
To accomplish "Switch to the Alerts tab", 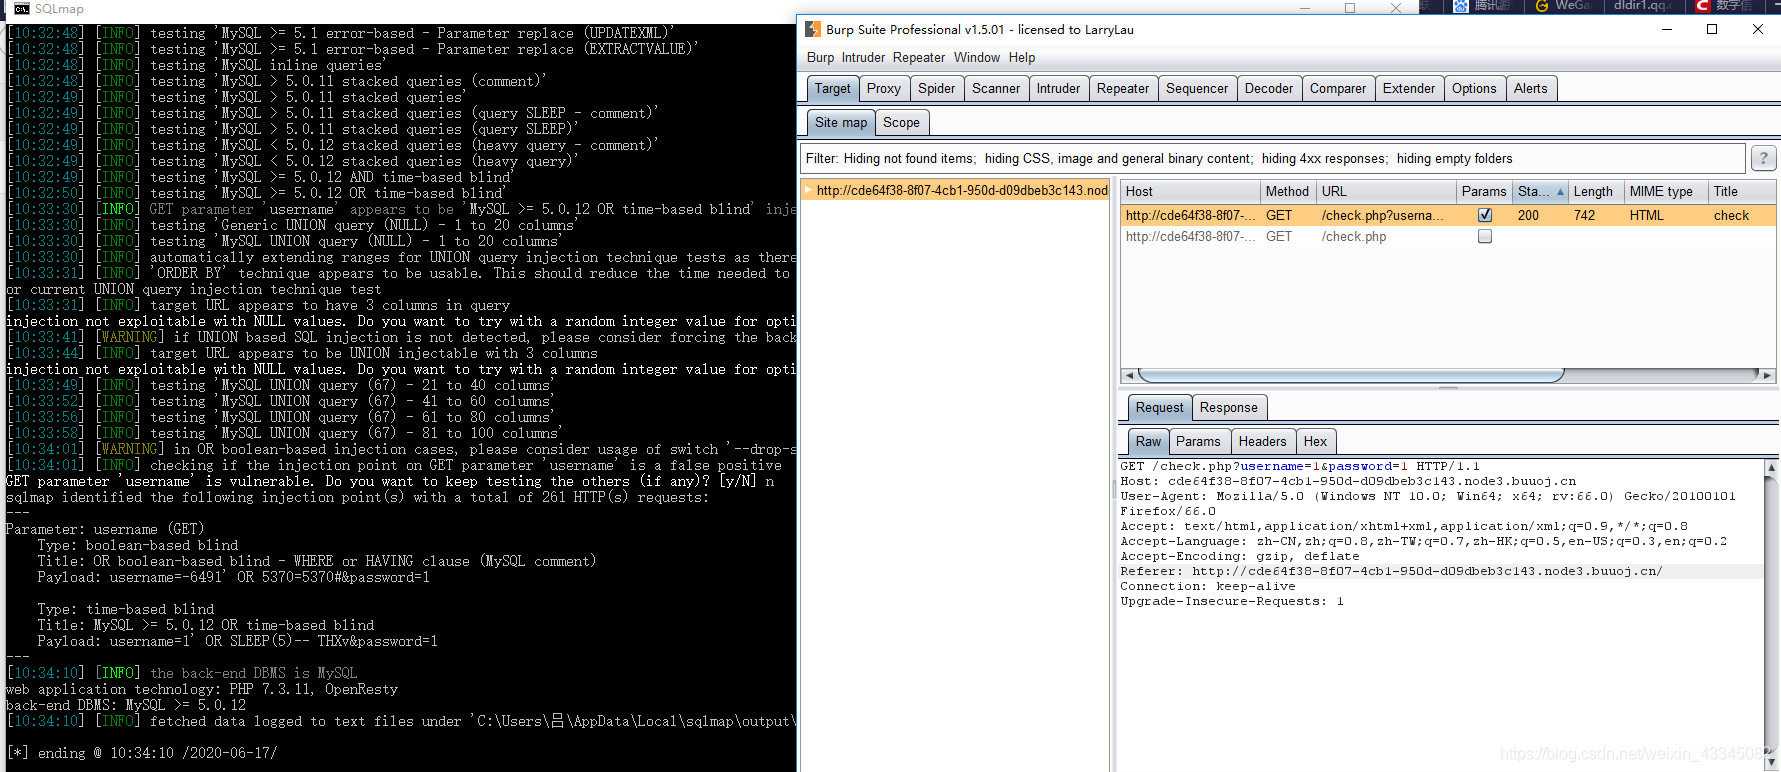I will pyautogui.click(x=1531, y=88).
